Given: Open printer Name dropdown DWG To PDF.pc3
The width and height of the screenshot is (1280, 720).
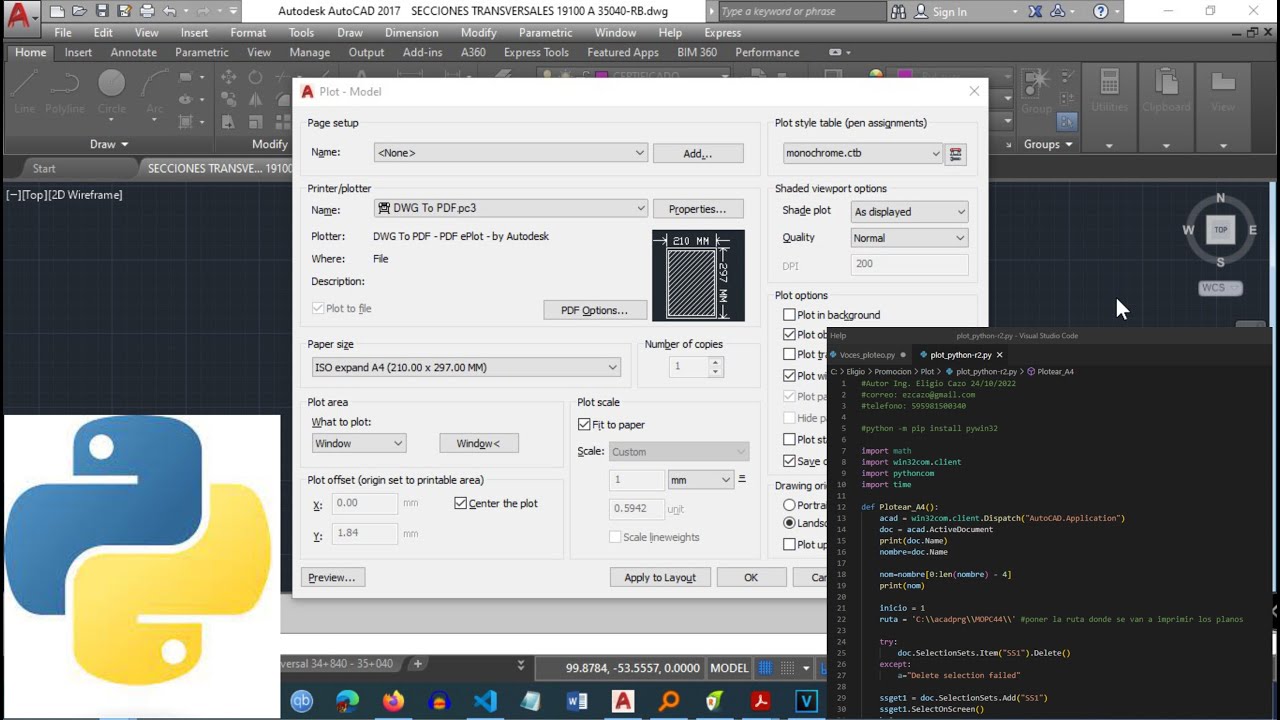Looking at the screenshot, I should (x=511, y=208).
